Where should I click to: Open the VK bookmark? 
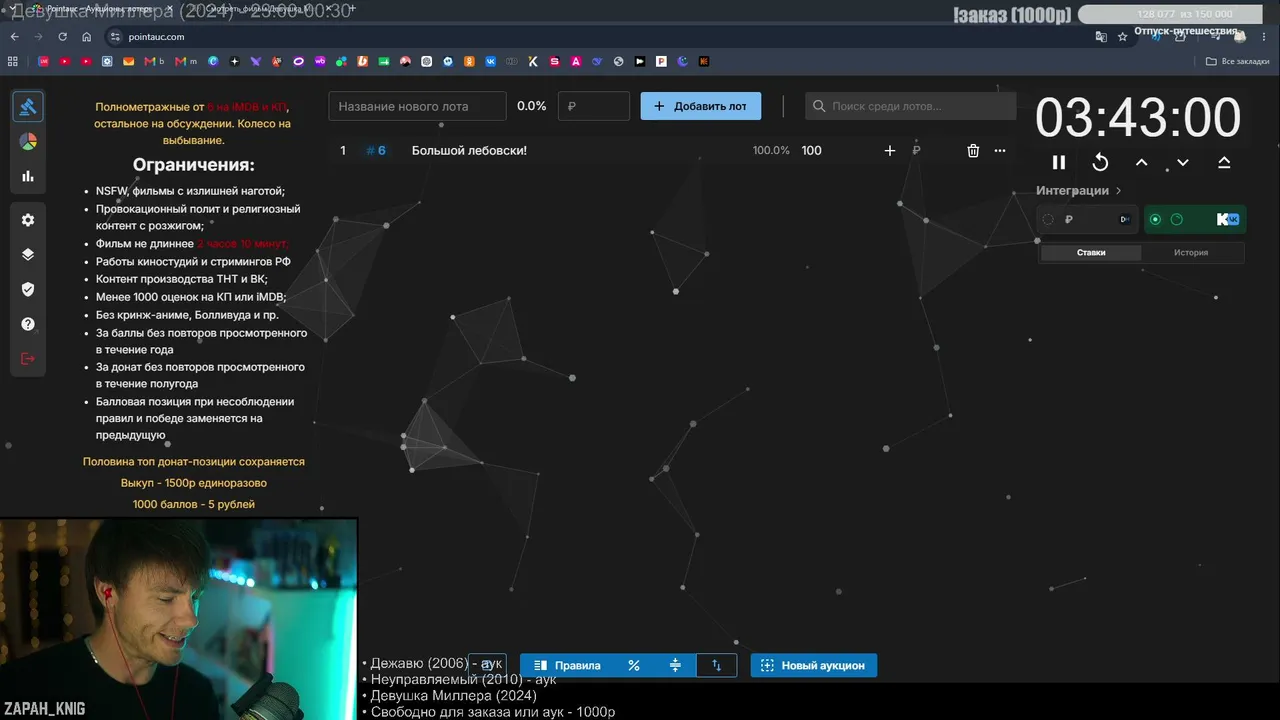pyautogui.click(x=491, y=61)
